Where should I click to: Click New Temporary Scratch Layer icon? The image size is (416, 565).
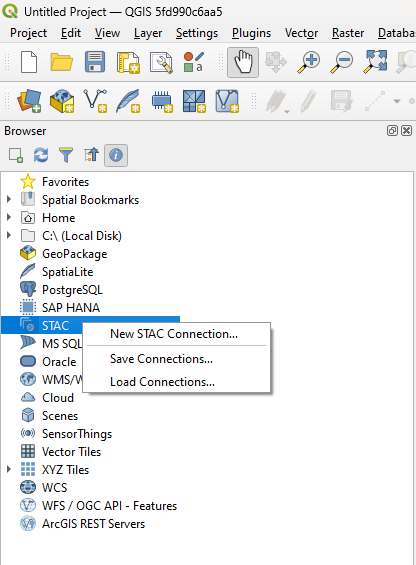pyautogui.click(x=162, y=101)
